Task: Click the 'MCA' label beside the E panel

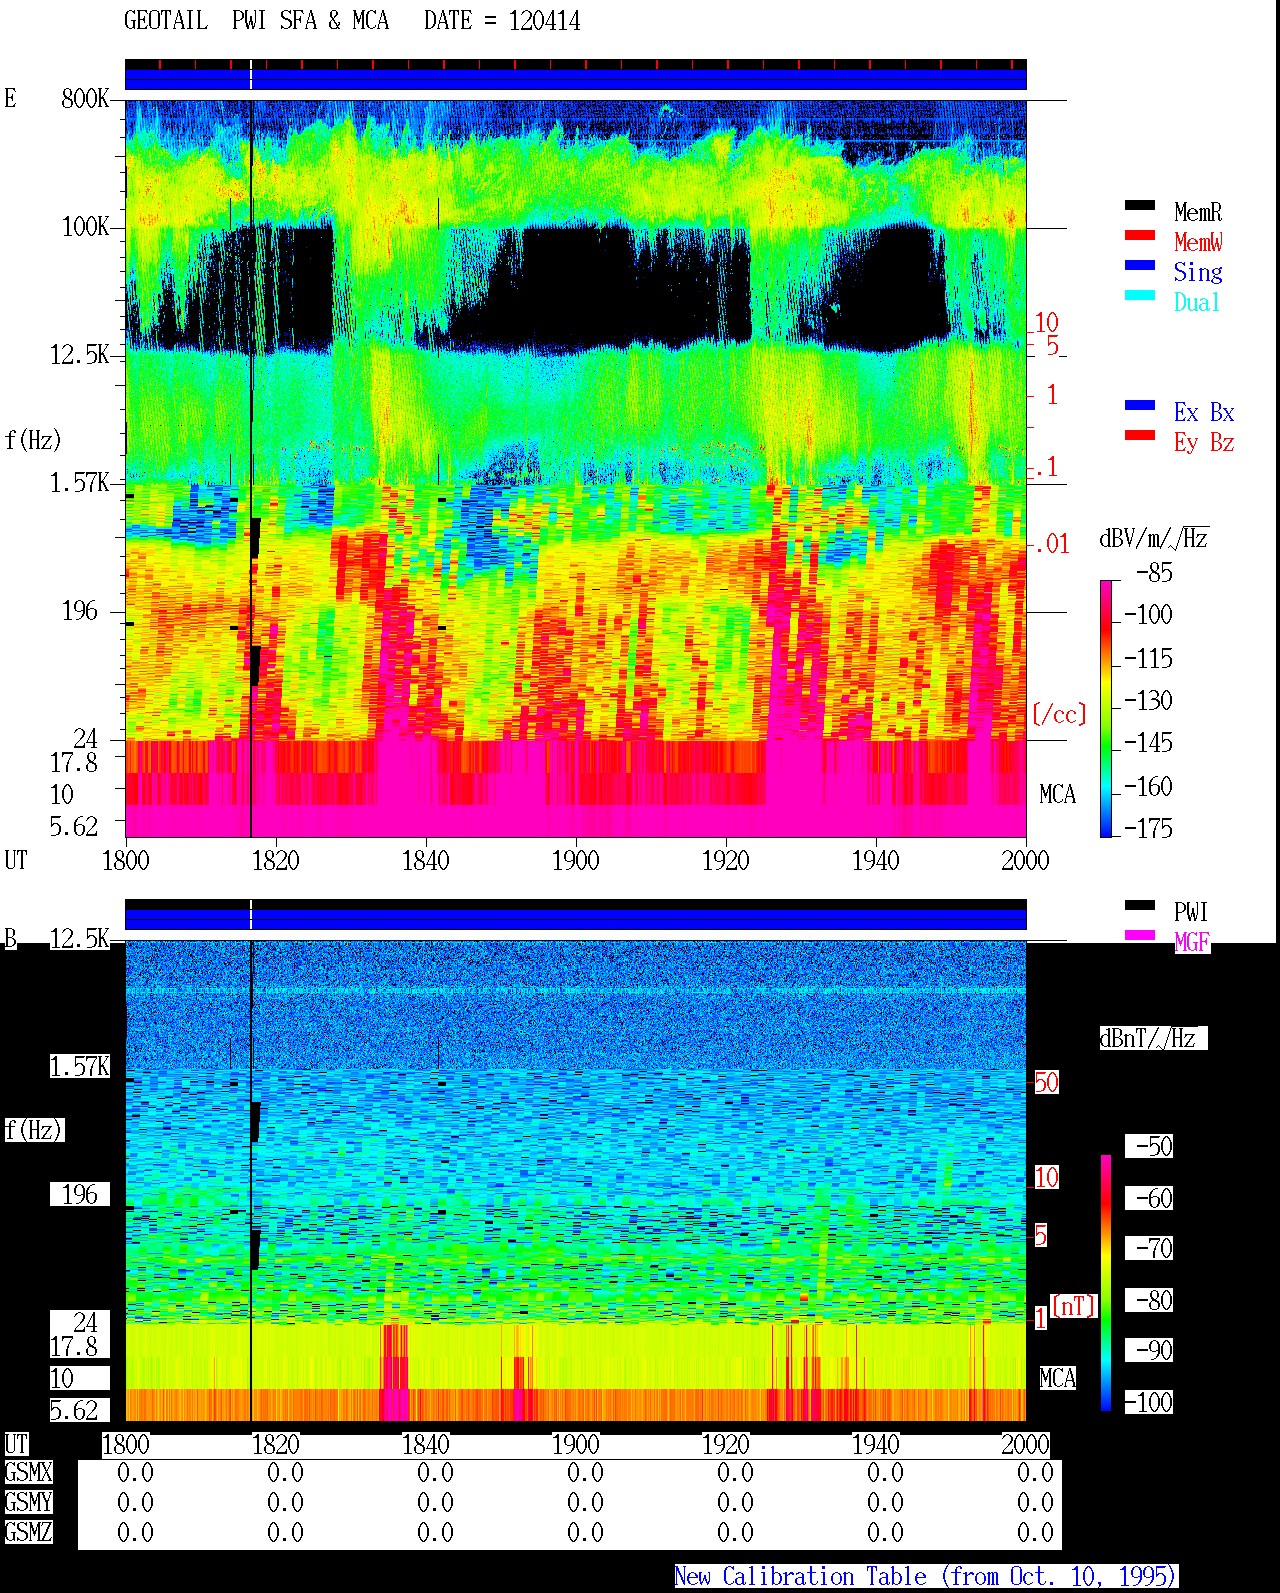Action: tap(1057, 794)
